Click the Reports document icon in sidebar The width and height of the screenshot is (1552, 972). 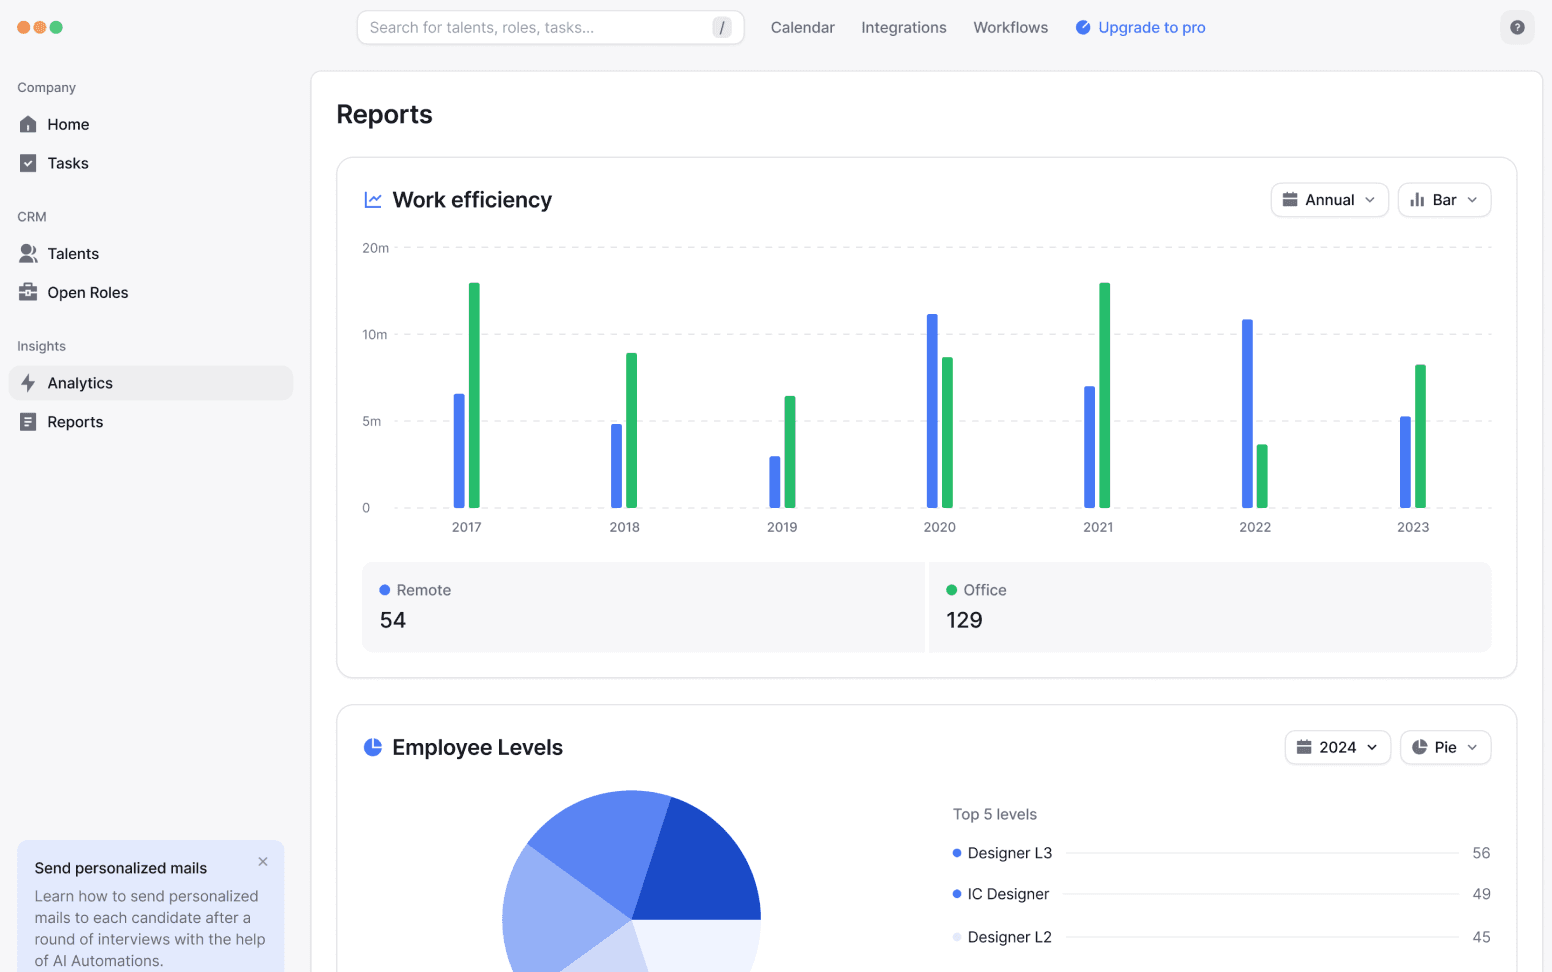[28, 422]
